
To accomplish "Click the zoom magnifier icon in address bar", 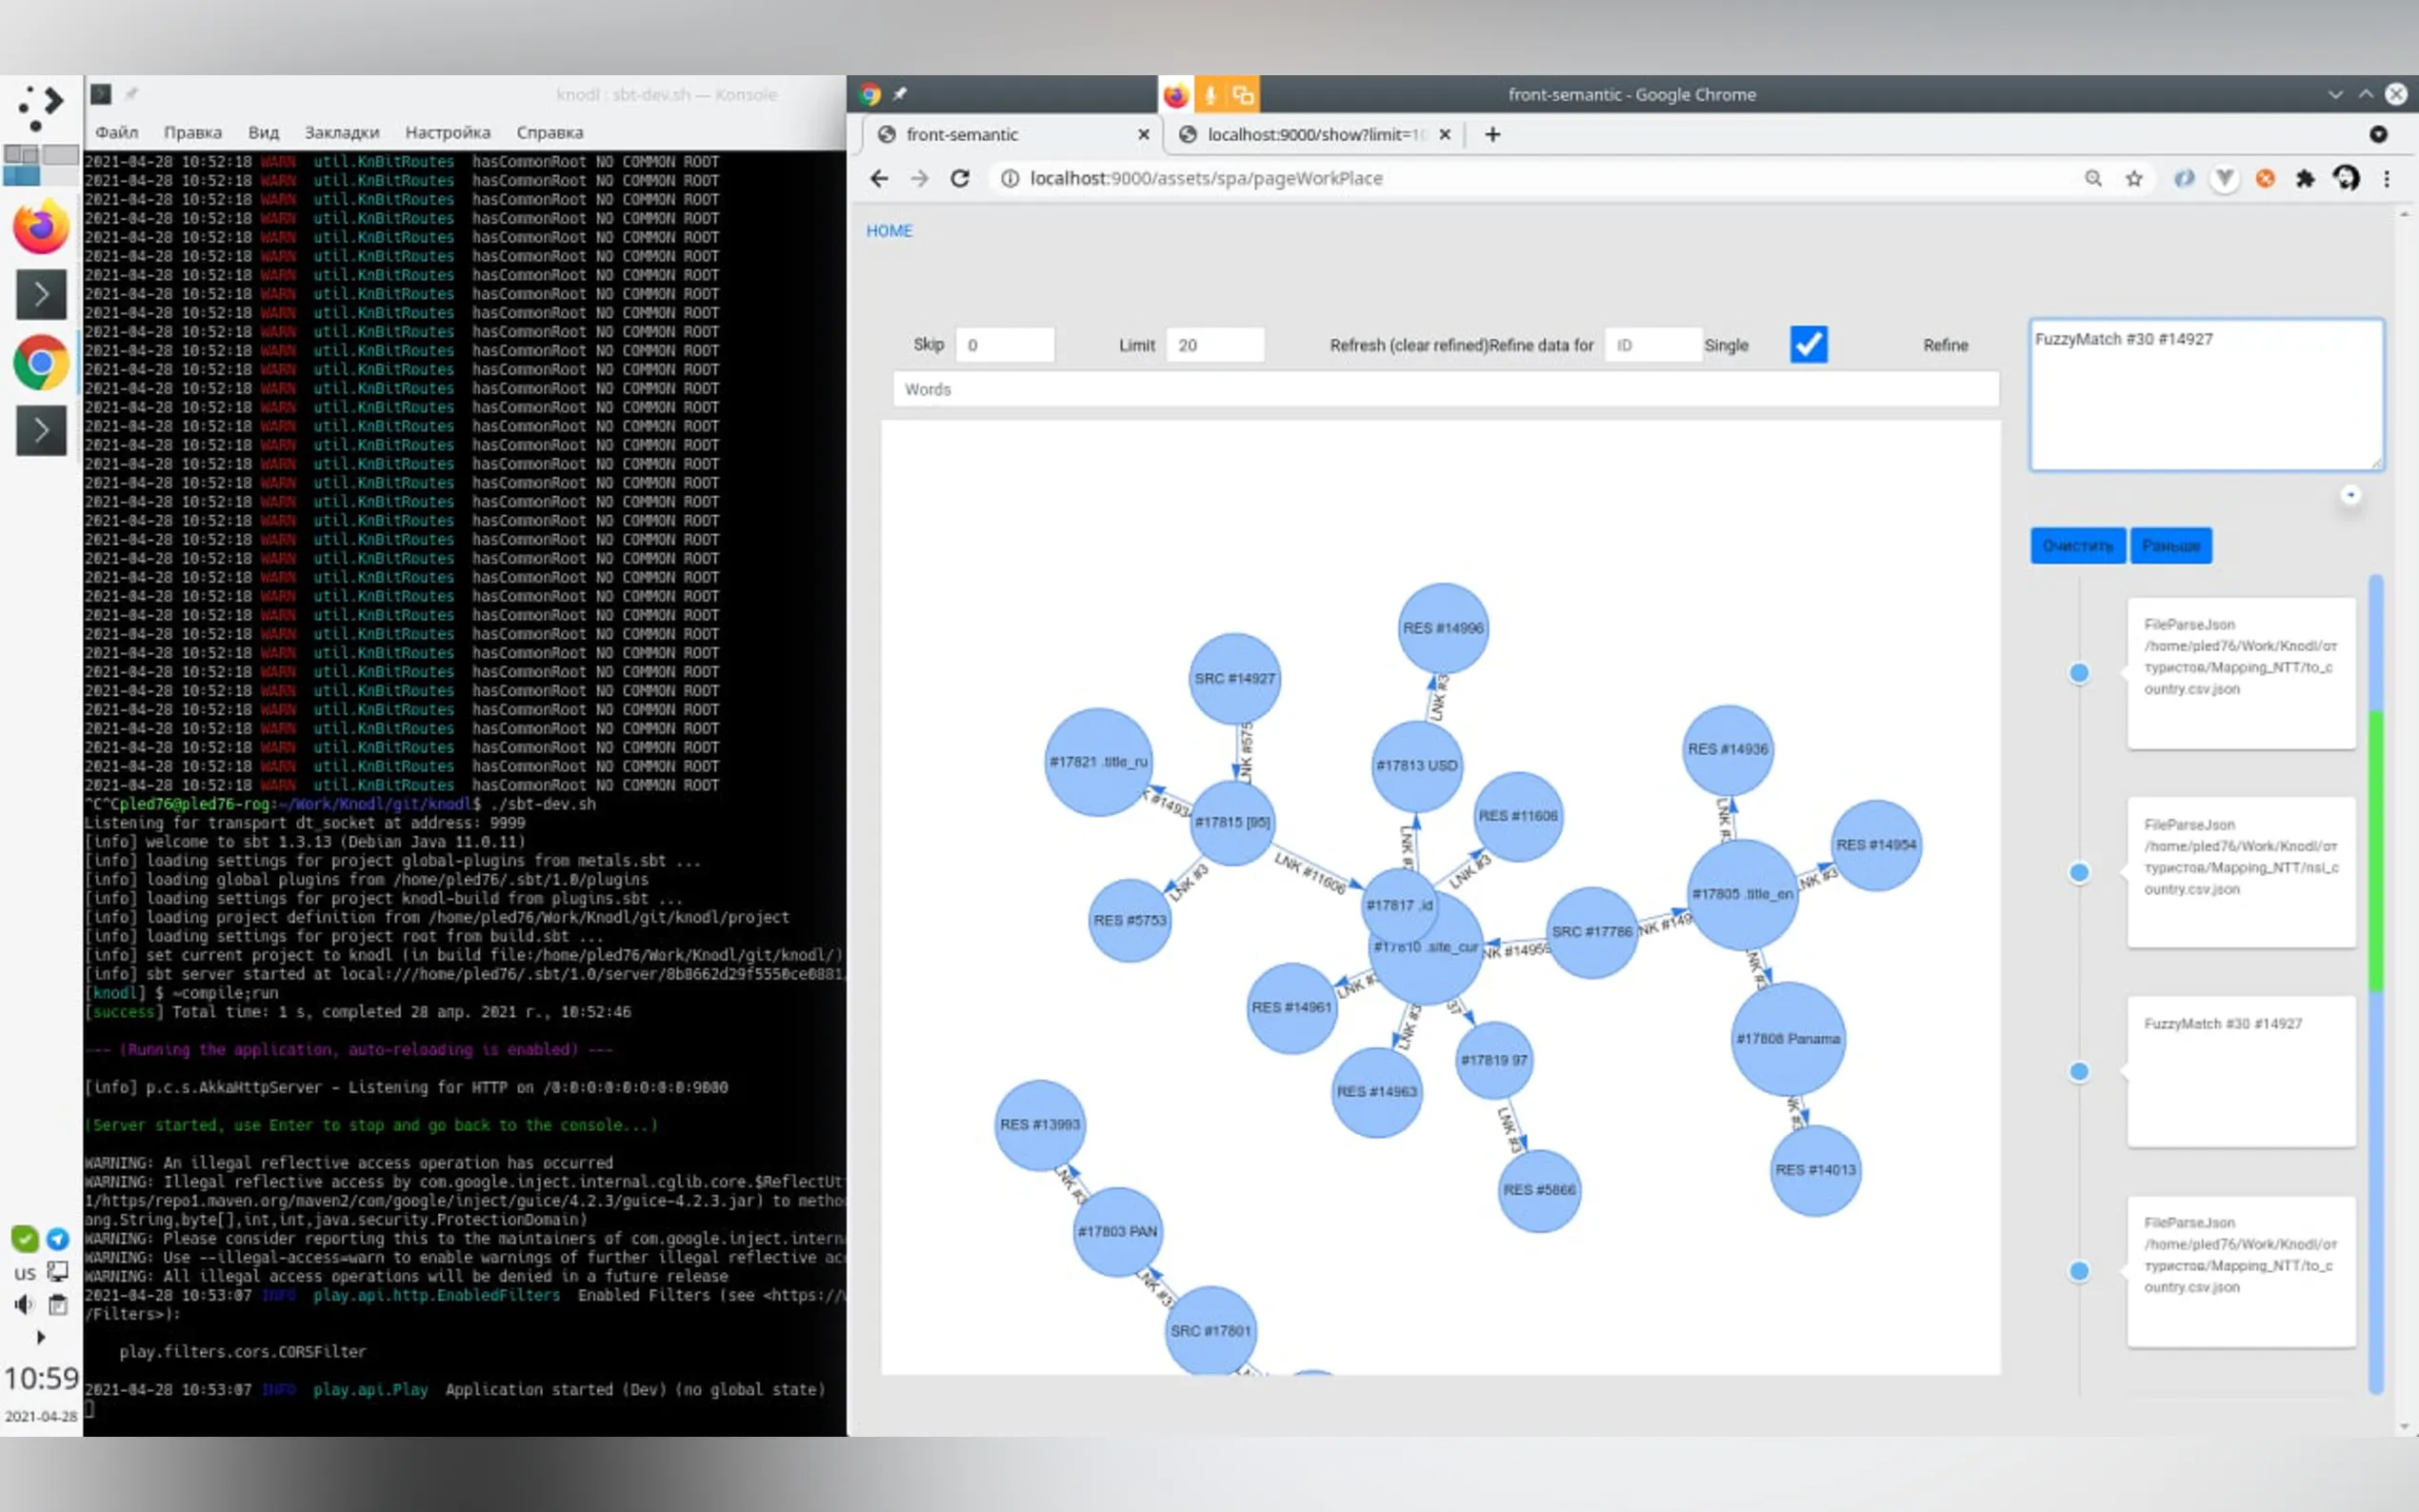I will 2093,178.
